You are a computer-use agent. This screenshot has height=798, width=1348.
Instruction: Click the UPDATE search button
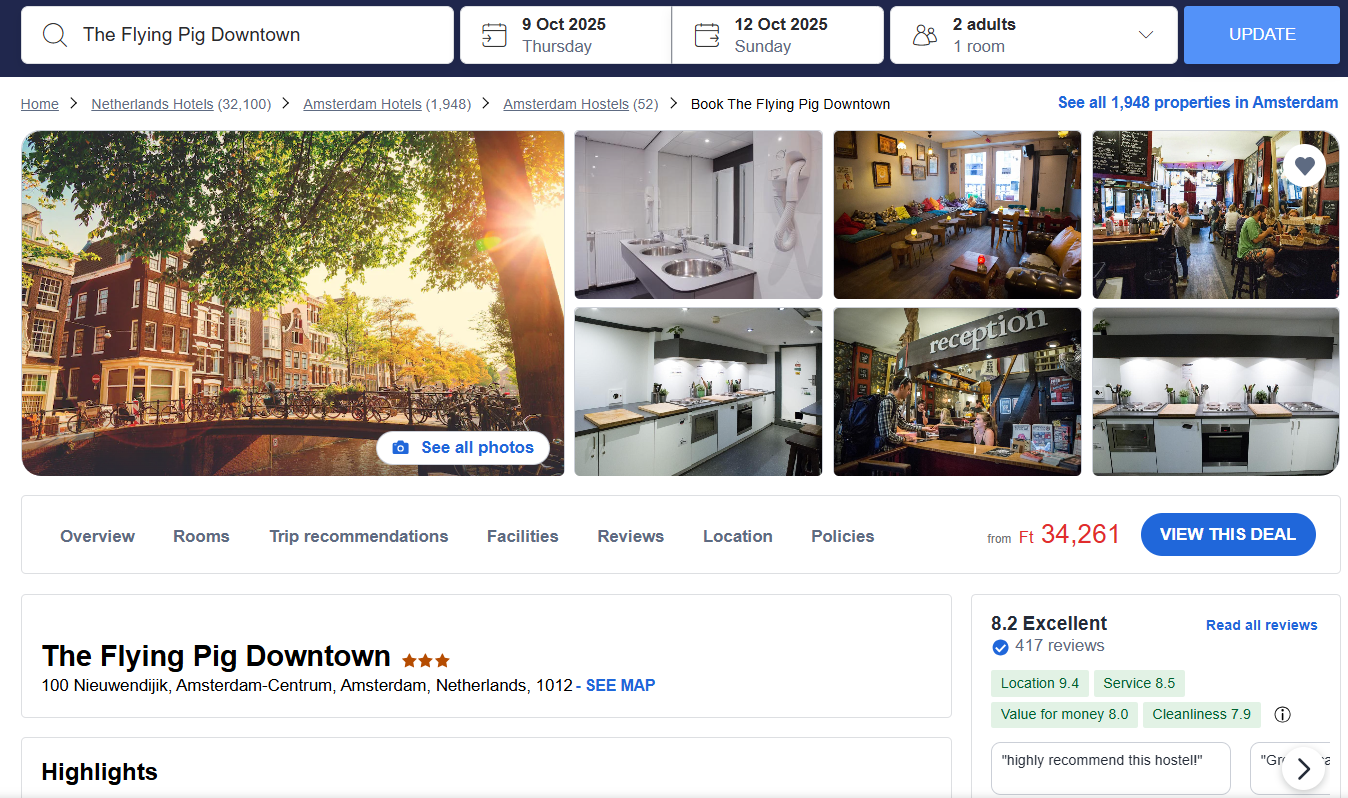point(1262,35)
